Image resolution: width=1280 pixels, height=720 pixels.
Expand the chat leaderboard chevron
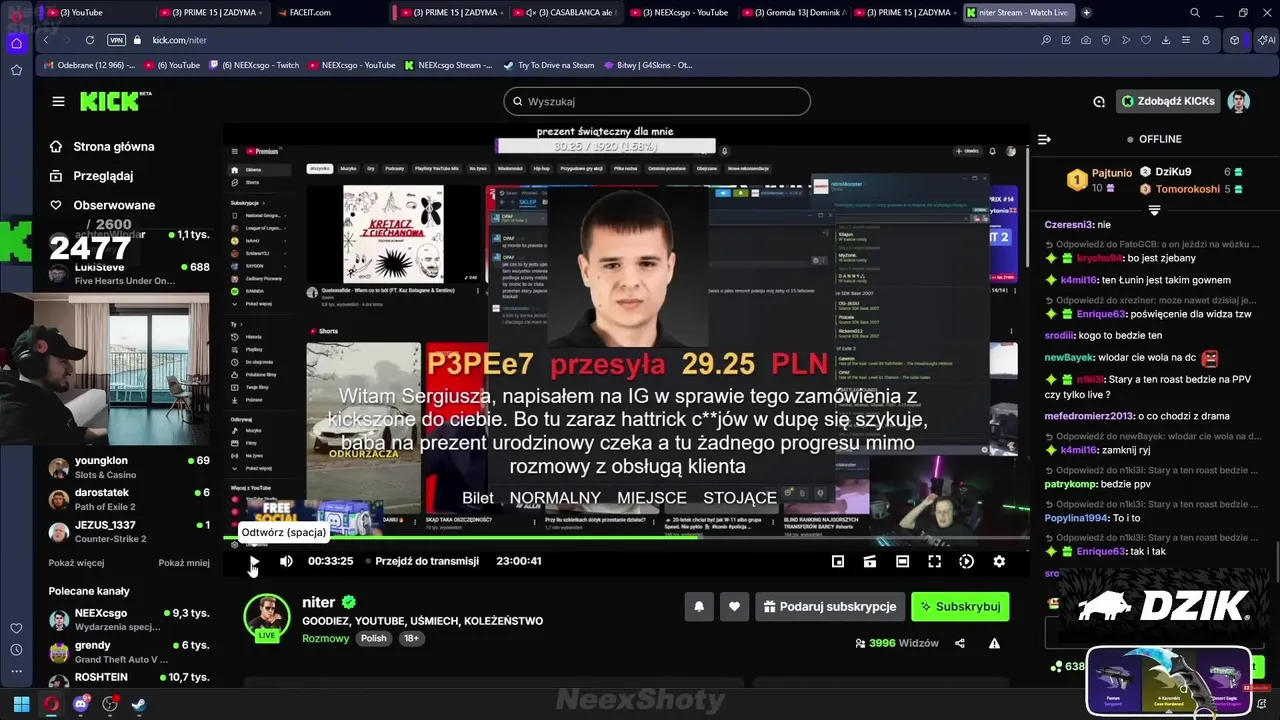1154,210
